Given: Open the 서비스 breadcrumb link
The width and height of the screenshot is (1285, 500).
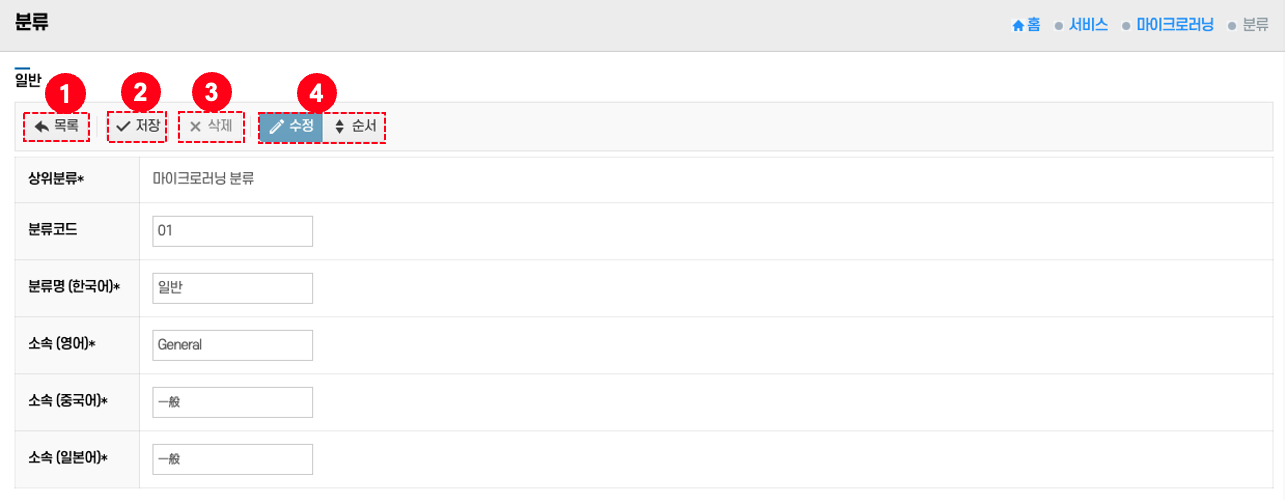Looking at the screenshot, I should [1088, 25].
